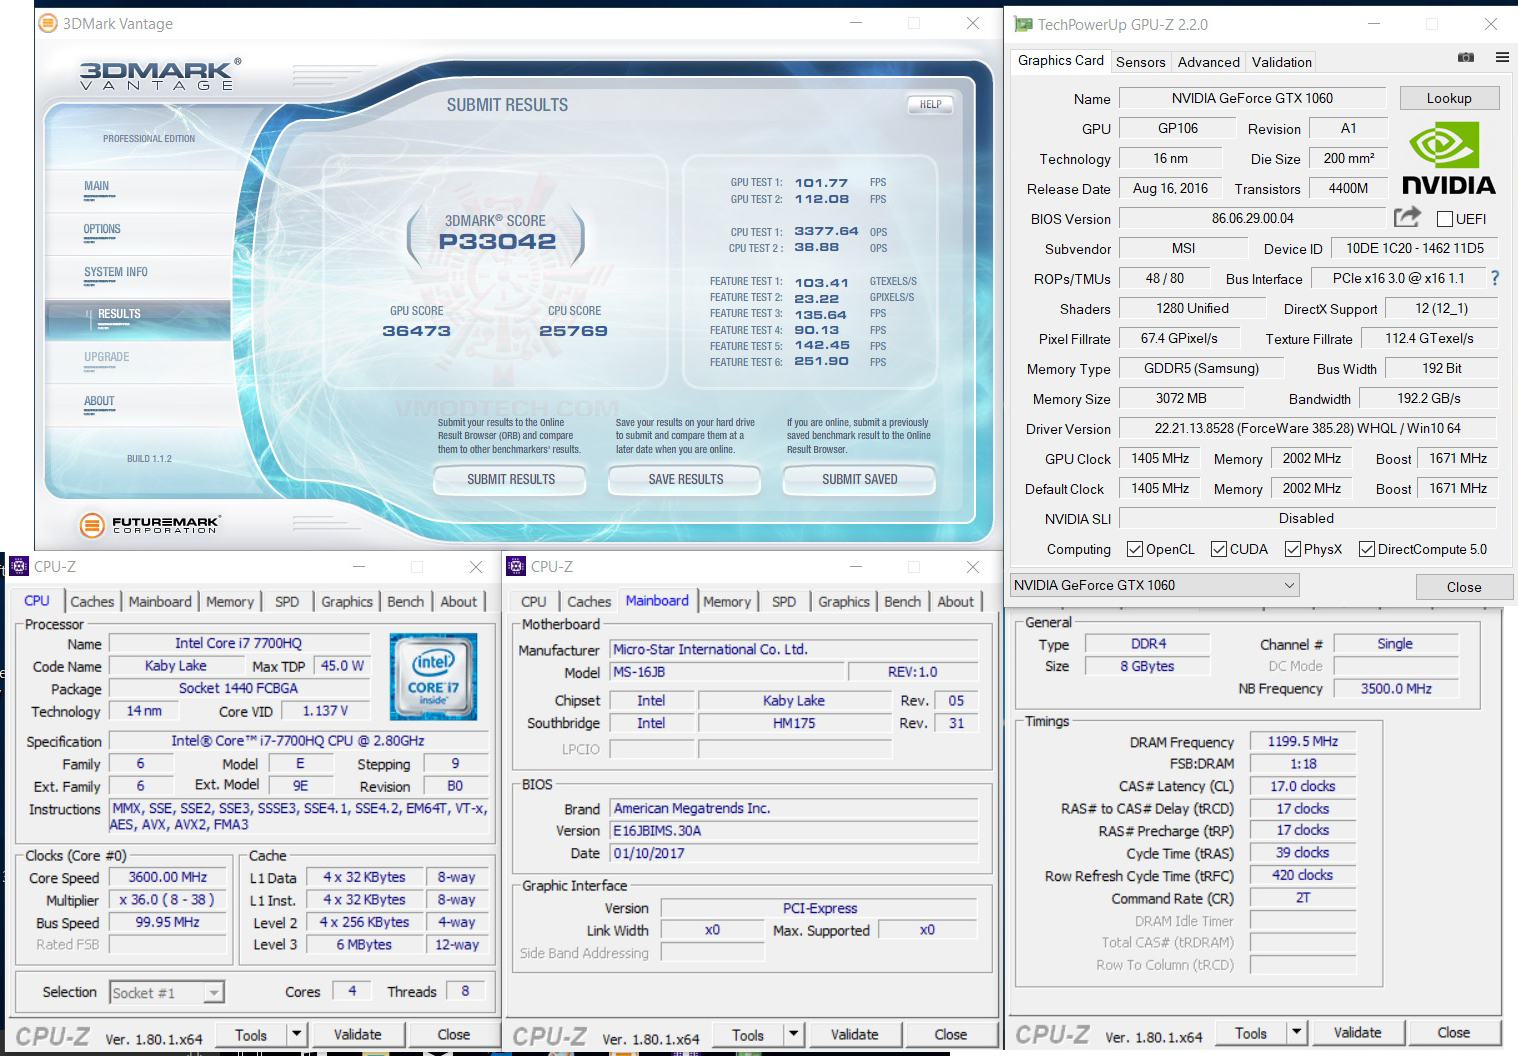This screenshot has width=1518, height=1056.
Task: Open the Caches tab in CPU window
Action: [x=92, y=601]
